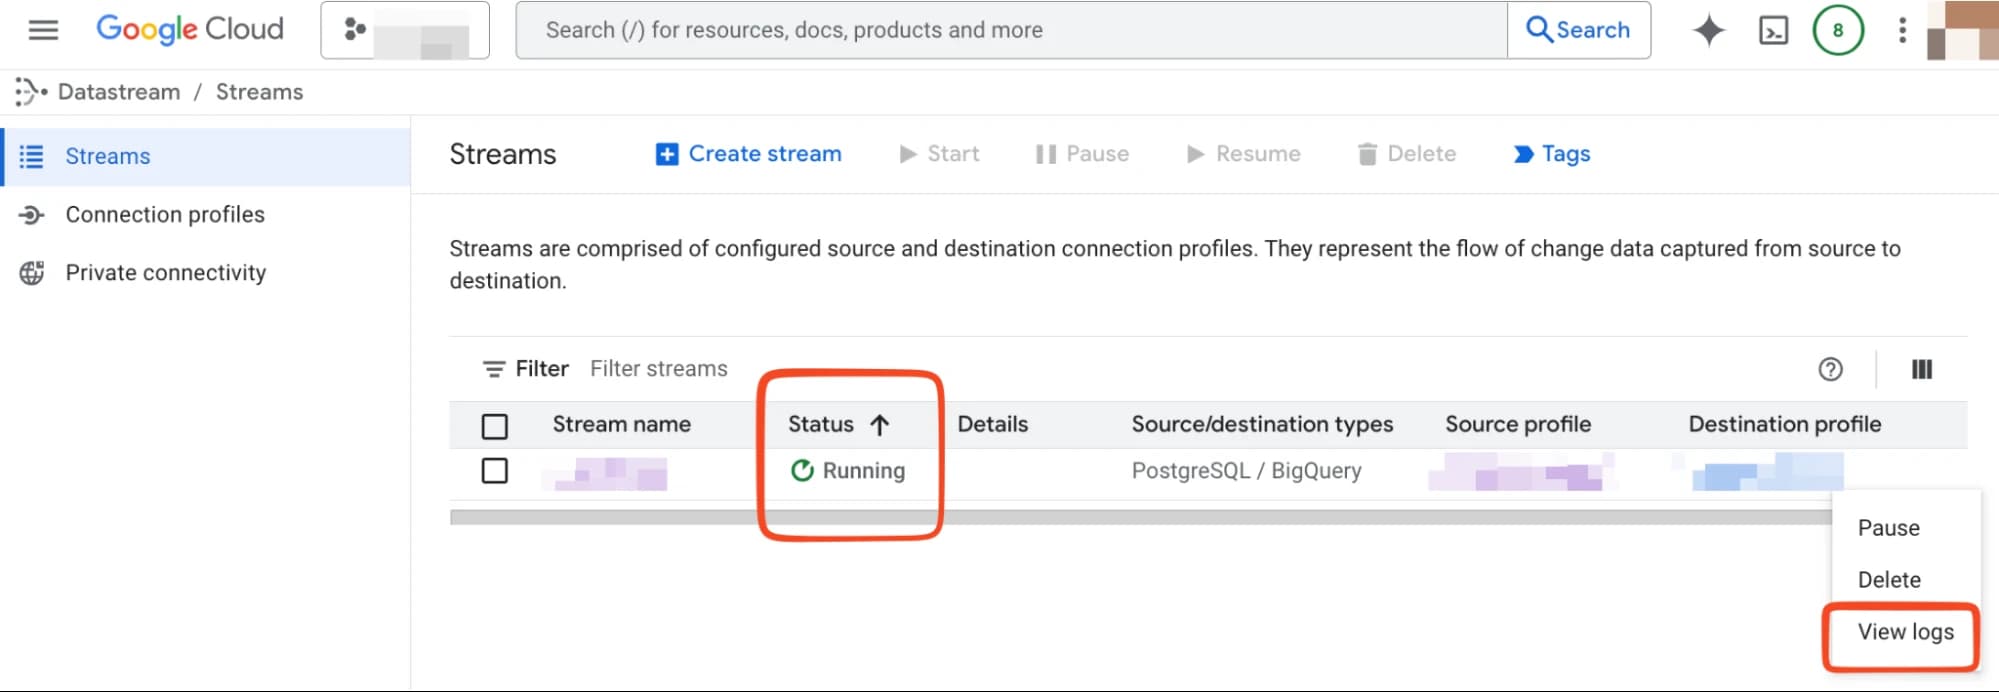The image size is (1999, 692).
Task: Toggle the Status column sort arrow
Action: [880, 425]
